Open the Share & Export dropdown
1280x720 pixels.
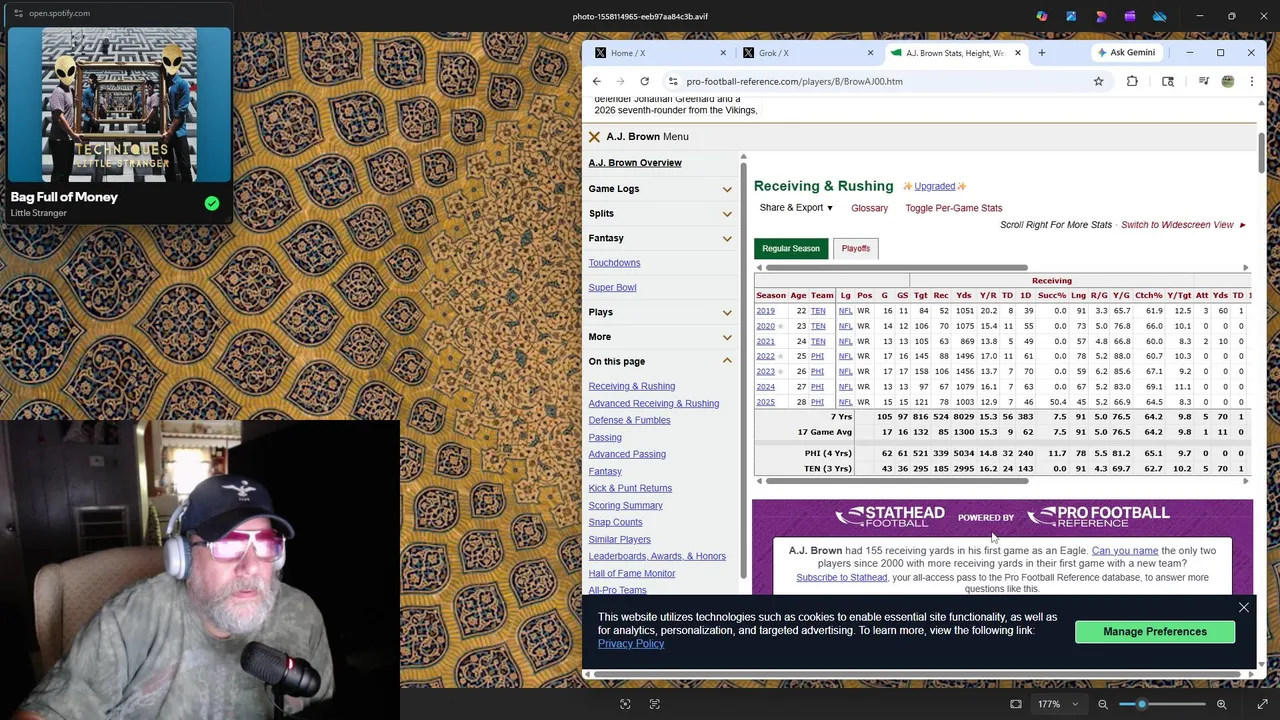(x=796, y=208)
